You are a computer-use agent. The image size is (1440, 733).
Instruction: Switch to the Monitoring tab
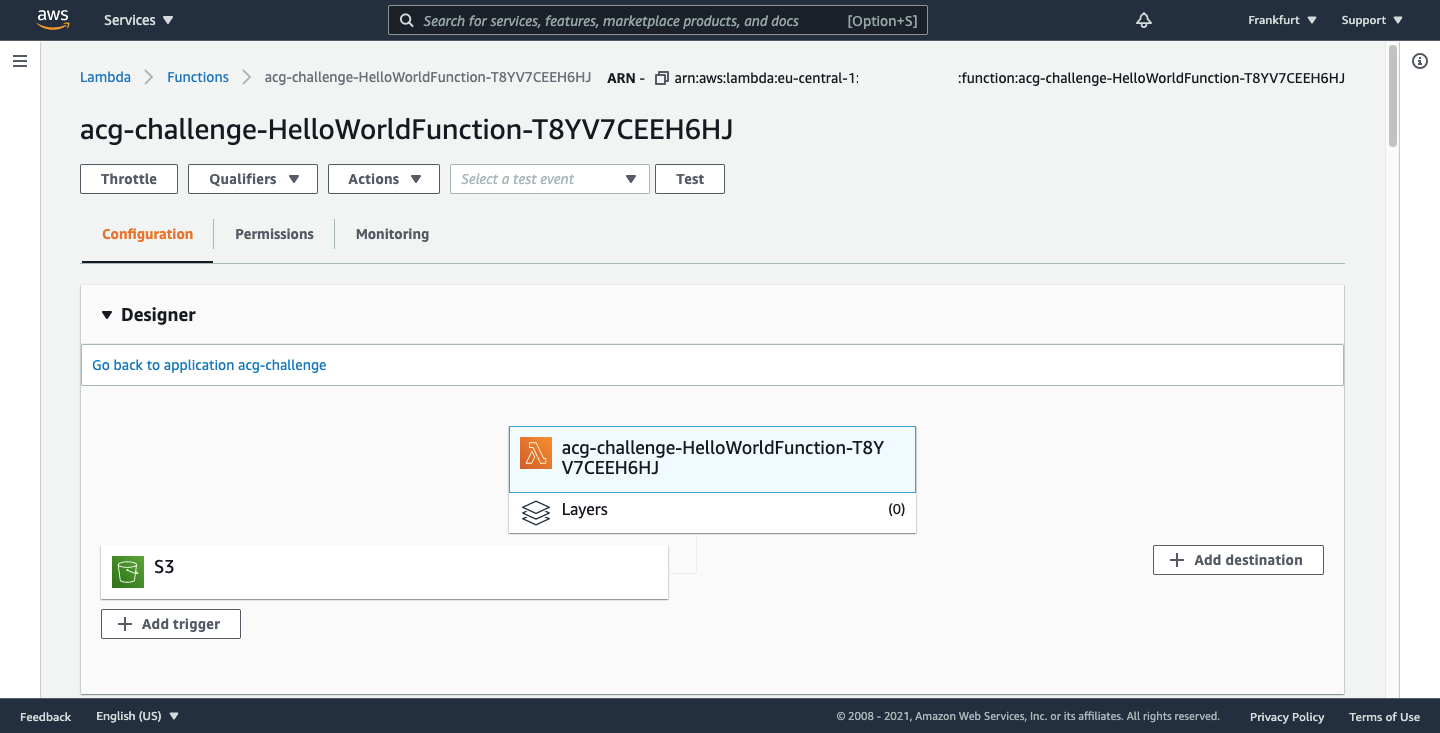pos(392,234)
